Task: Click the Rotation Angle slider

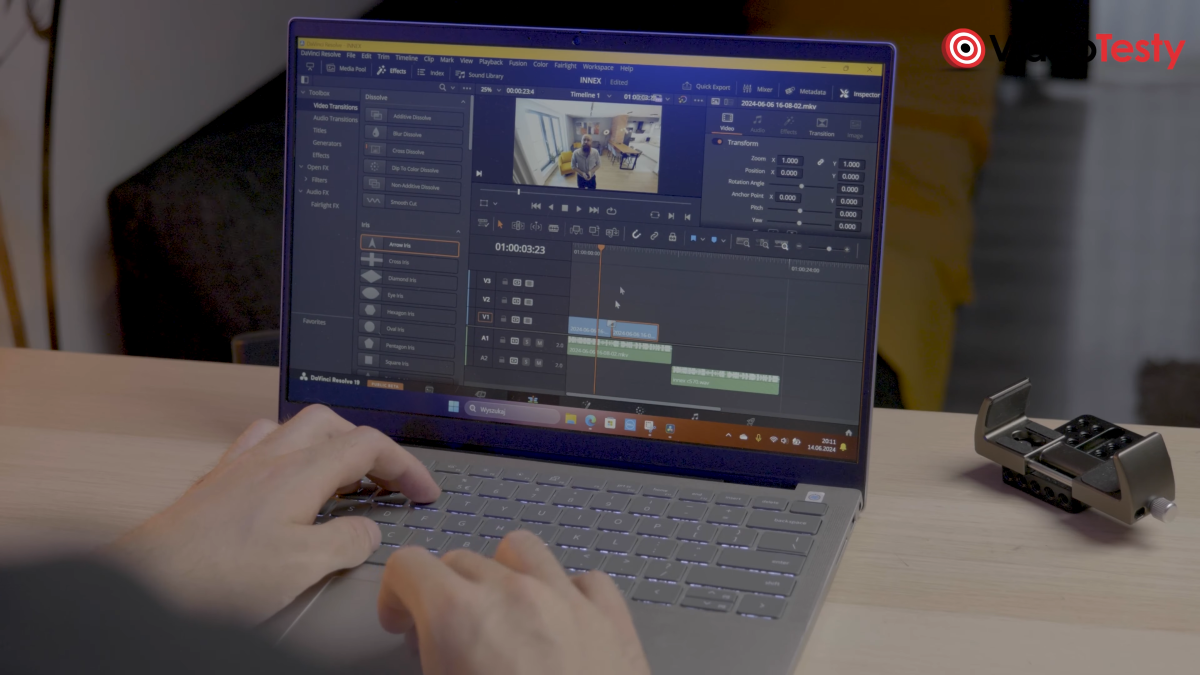Action: (x=801, y=186)
